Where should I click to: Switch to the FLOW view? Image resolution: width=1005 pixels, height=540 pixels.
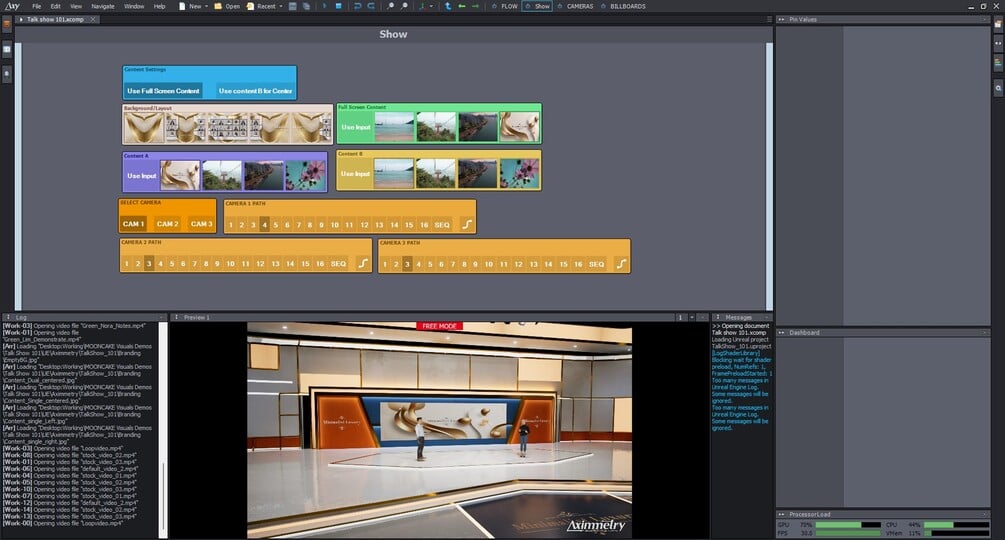click(x=505, y=6)
